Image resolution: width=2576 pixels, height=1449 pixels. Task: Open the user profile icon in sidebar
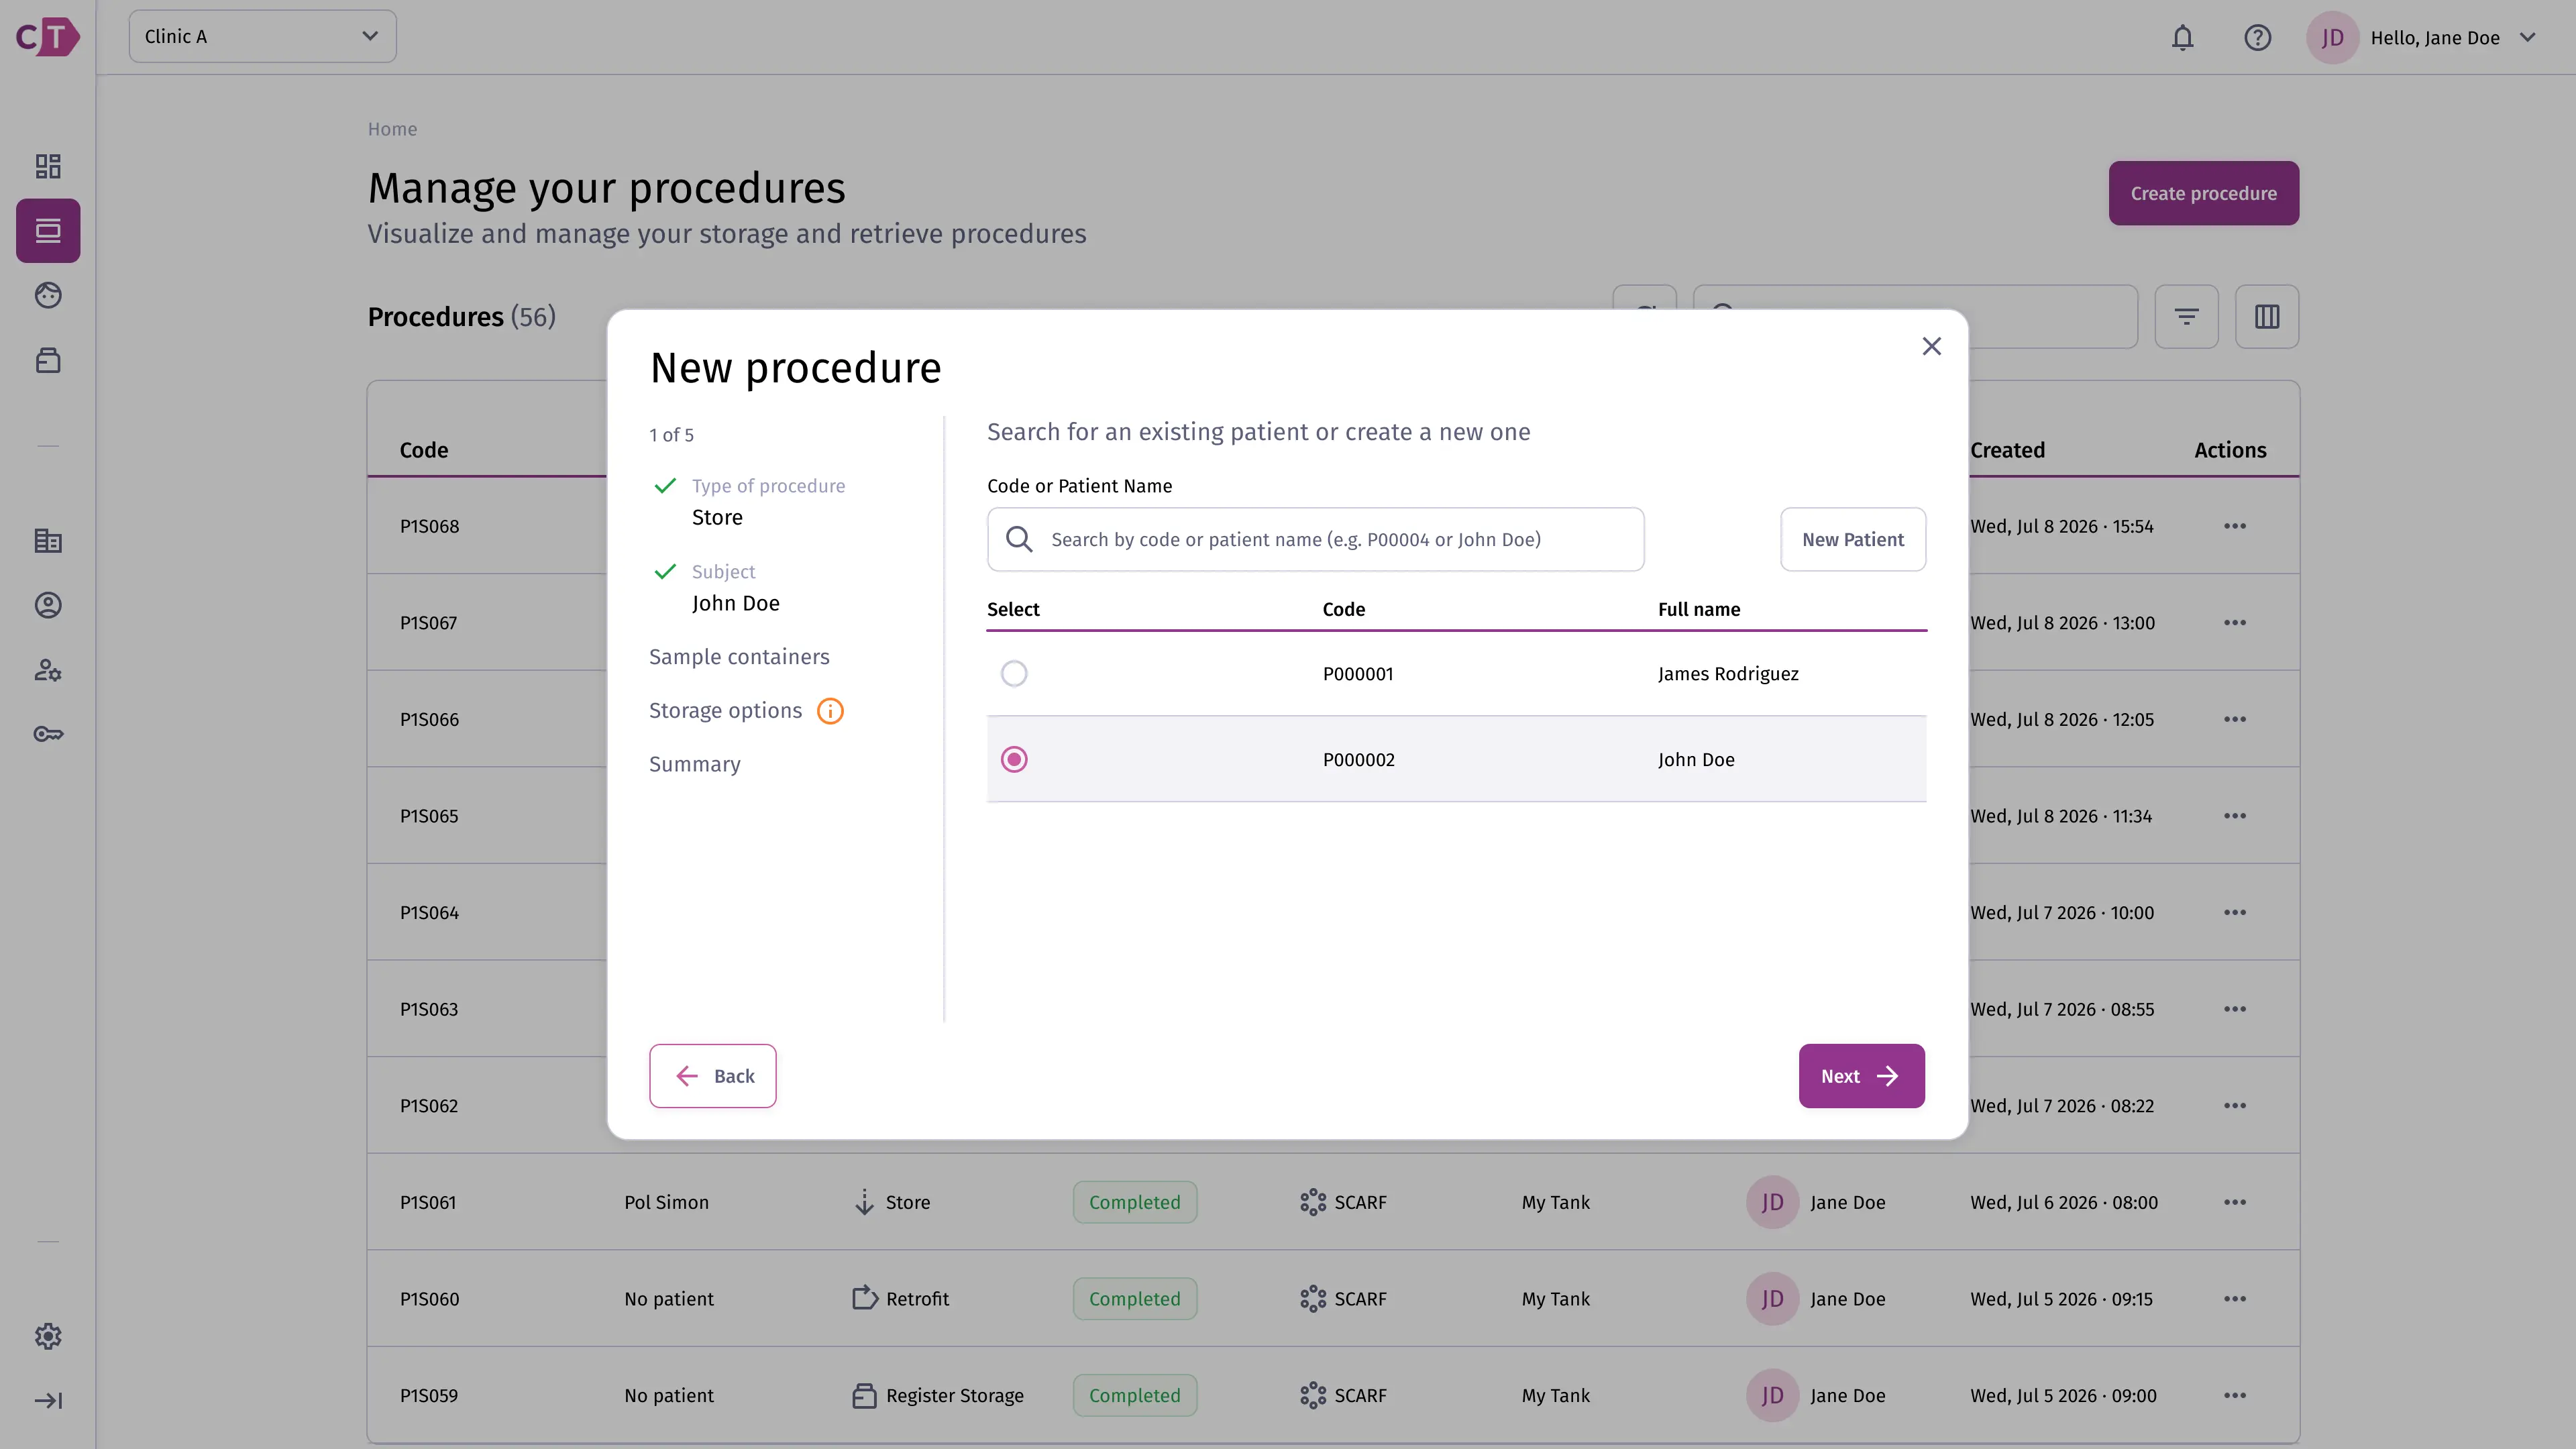click(x=48, y=605)
